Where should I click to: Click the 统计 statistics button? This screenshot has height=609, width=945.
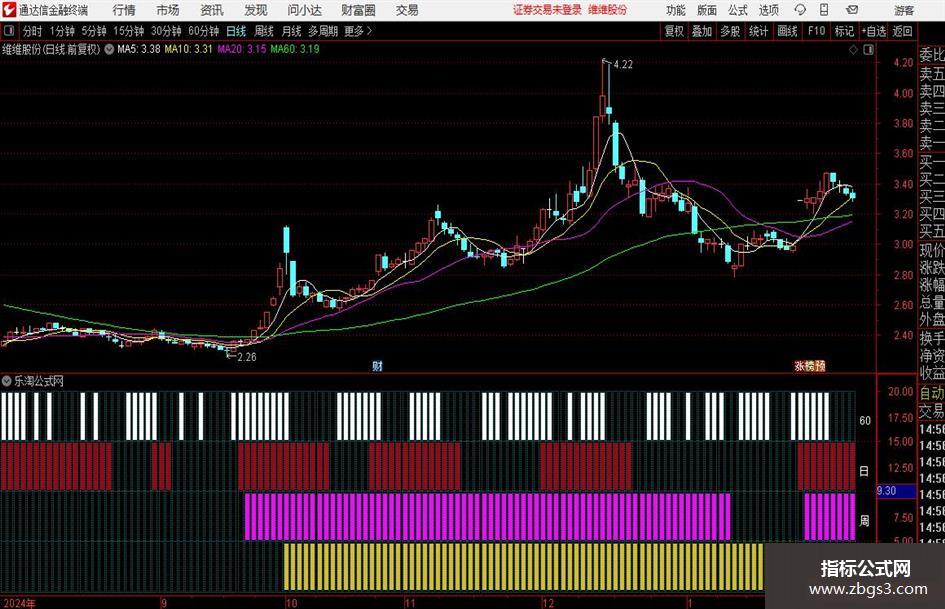pyautogui.click(x=759, y=31)
